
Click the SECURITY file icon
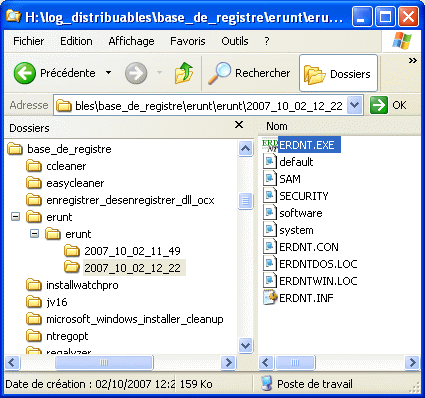pyautogui.click(x=270, y=196)
